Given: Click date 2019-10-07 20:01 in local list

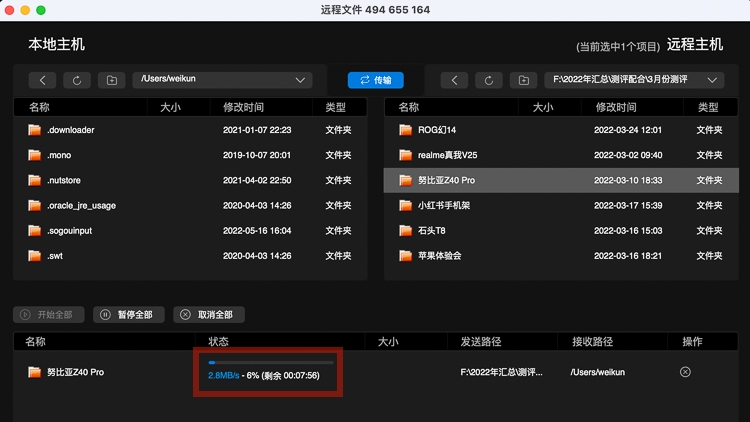Looking at the screenshot, I should [257, 155].
